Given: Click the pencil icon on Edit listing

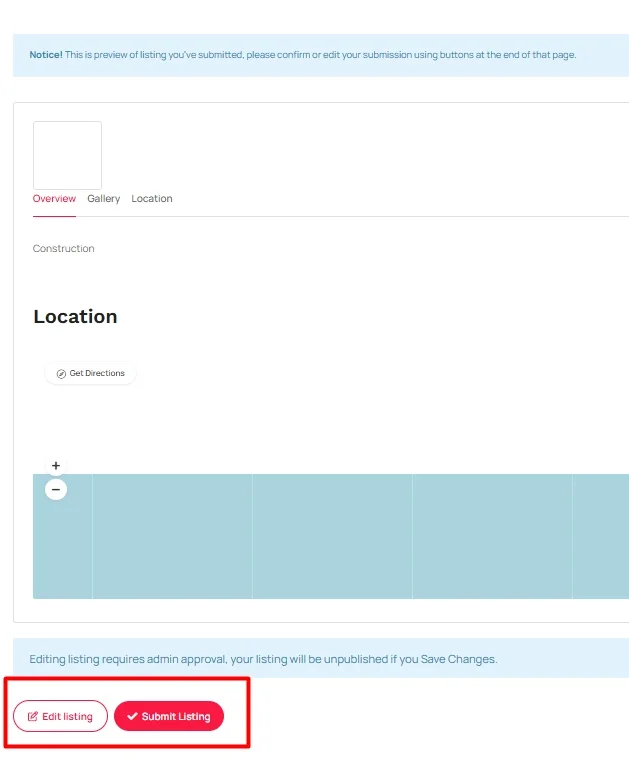Looking at the screenshot, I should (x=33, y=717).
